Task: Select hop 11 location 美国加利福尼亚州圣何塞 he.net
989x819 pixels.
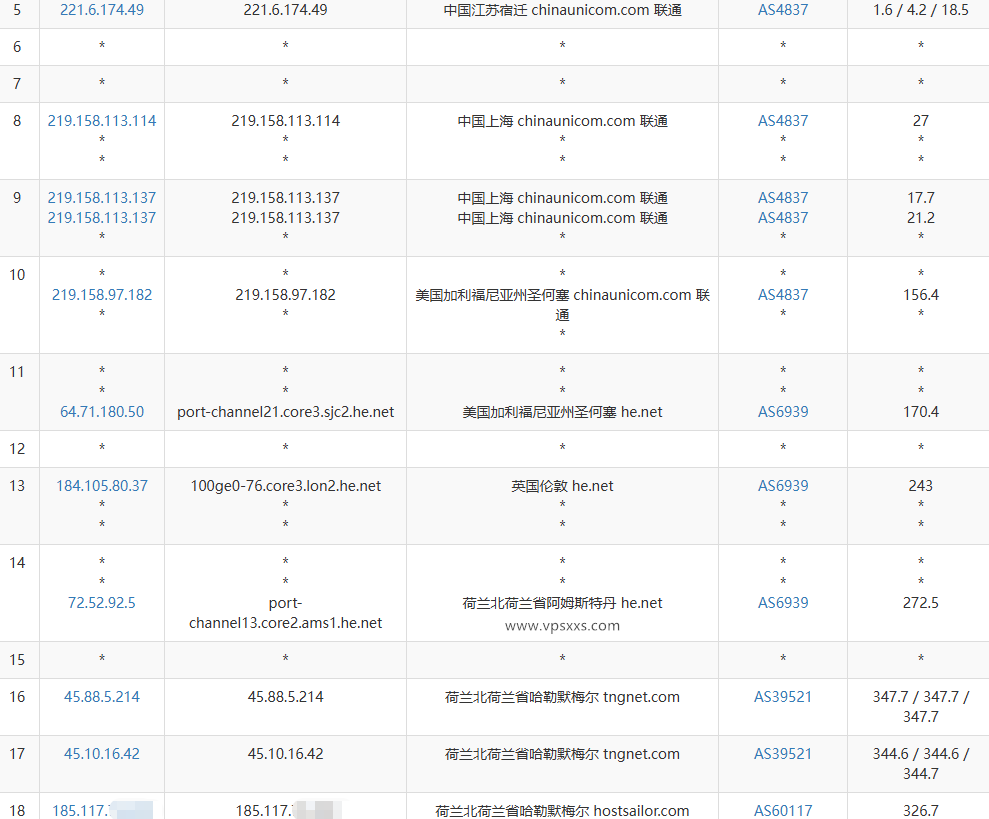Action: pos(562,411)
